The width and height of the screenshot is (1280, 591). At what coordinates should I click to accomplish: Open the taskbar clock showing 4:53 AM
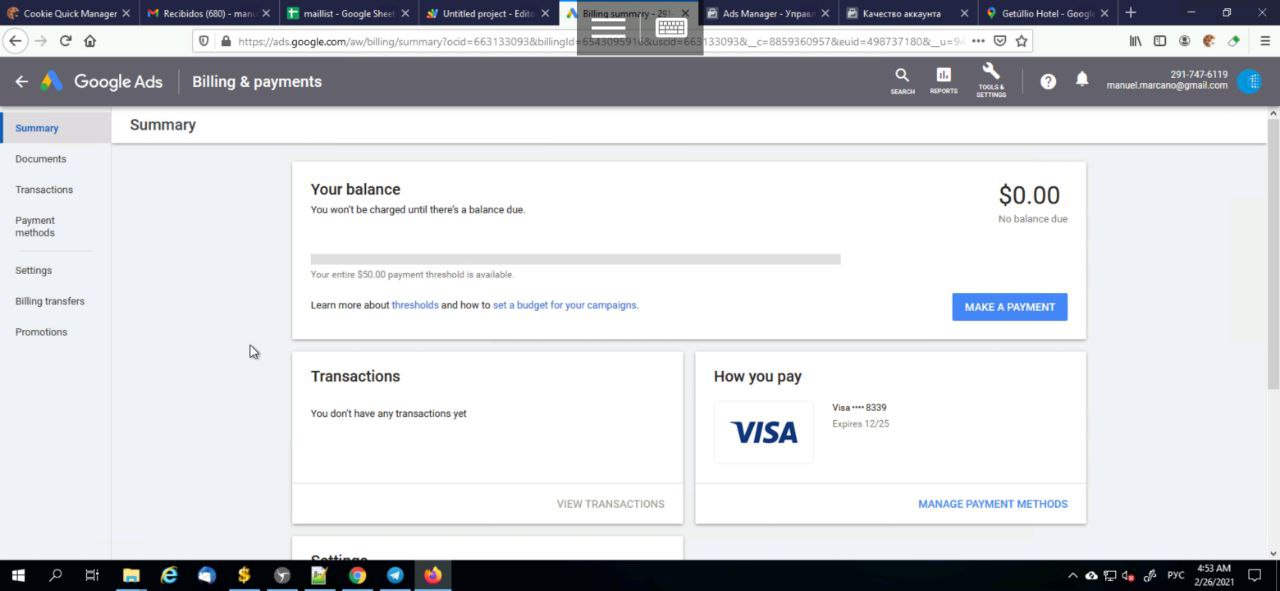[1213, 575]
